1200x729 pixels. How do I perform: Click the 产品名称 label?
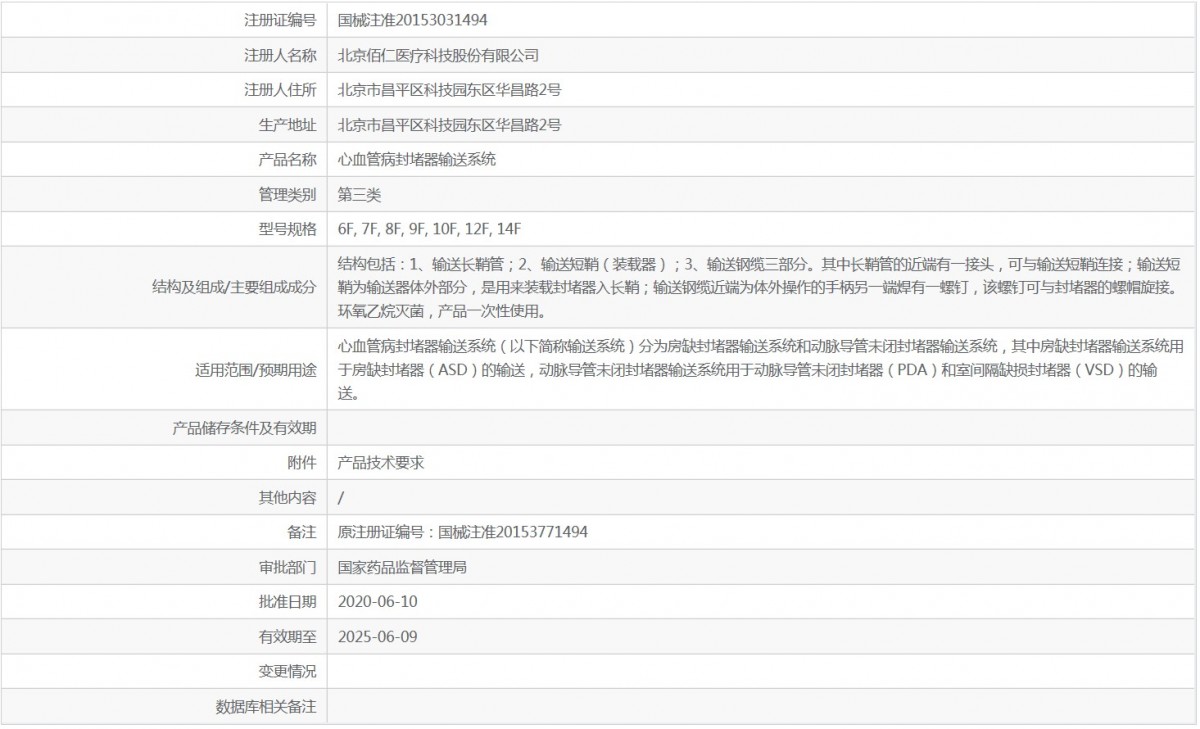coord(287,159)
